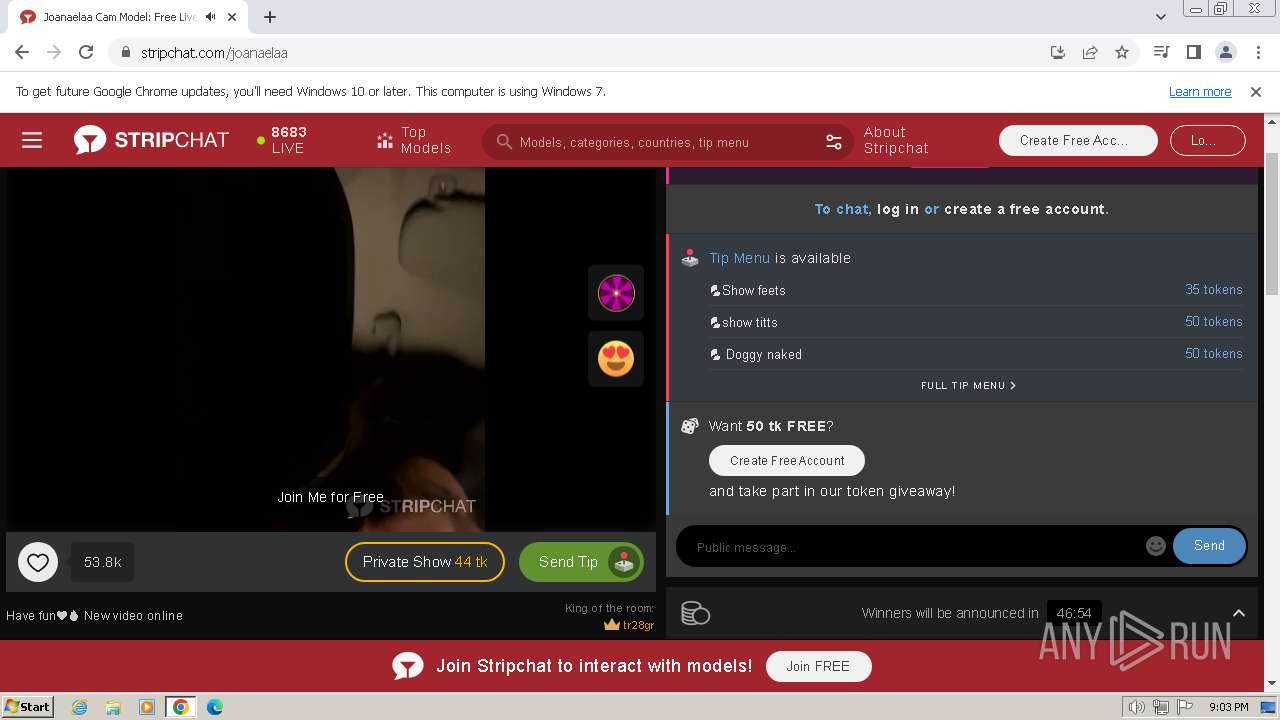Open the hamburger menu
The height and width of the screenshot is (720, 1280).
[x=32, y=140]
